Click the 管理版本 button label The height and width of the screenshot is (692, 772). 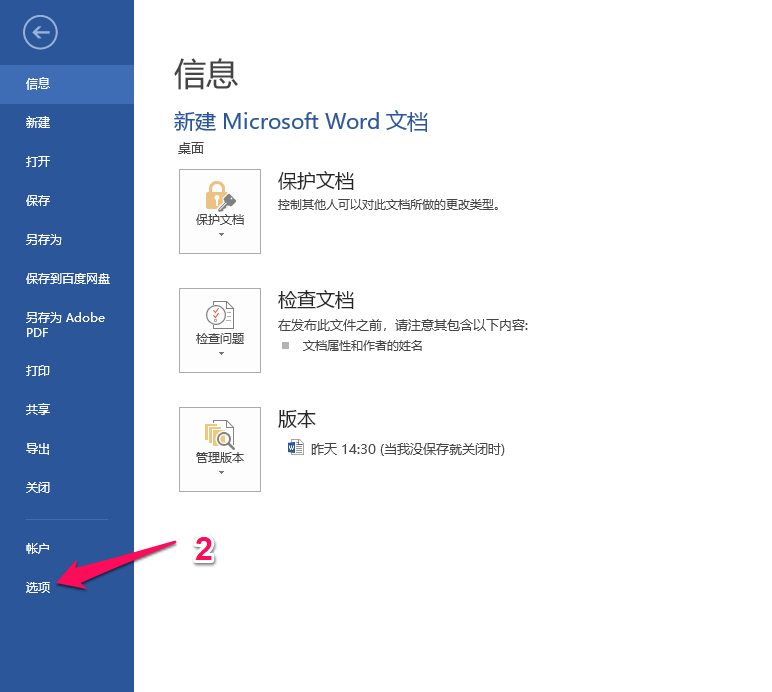(x=220, y=458)
